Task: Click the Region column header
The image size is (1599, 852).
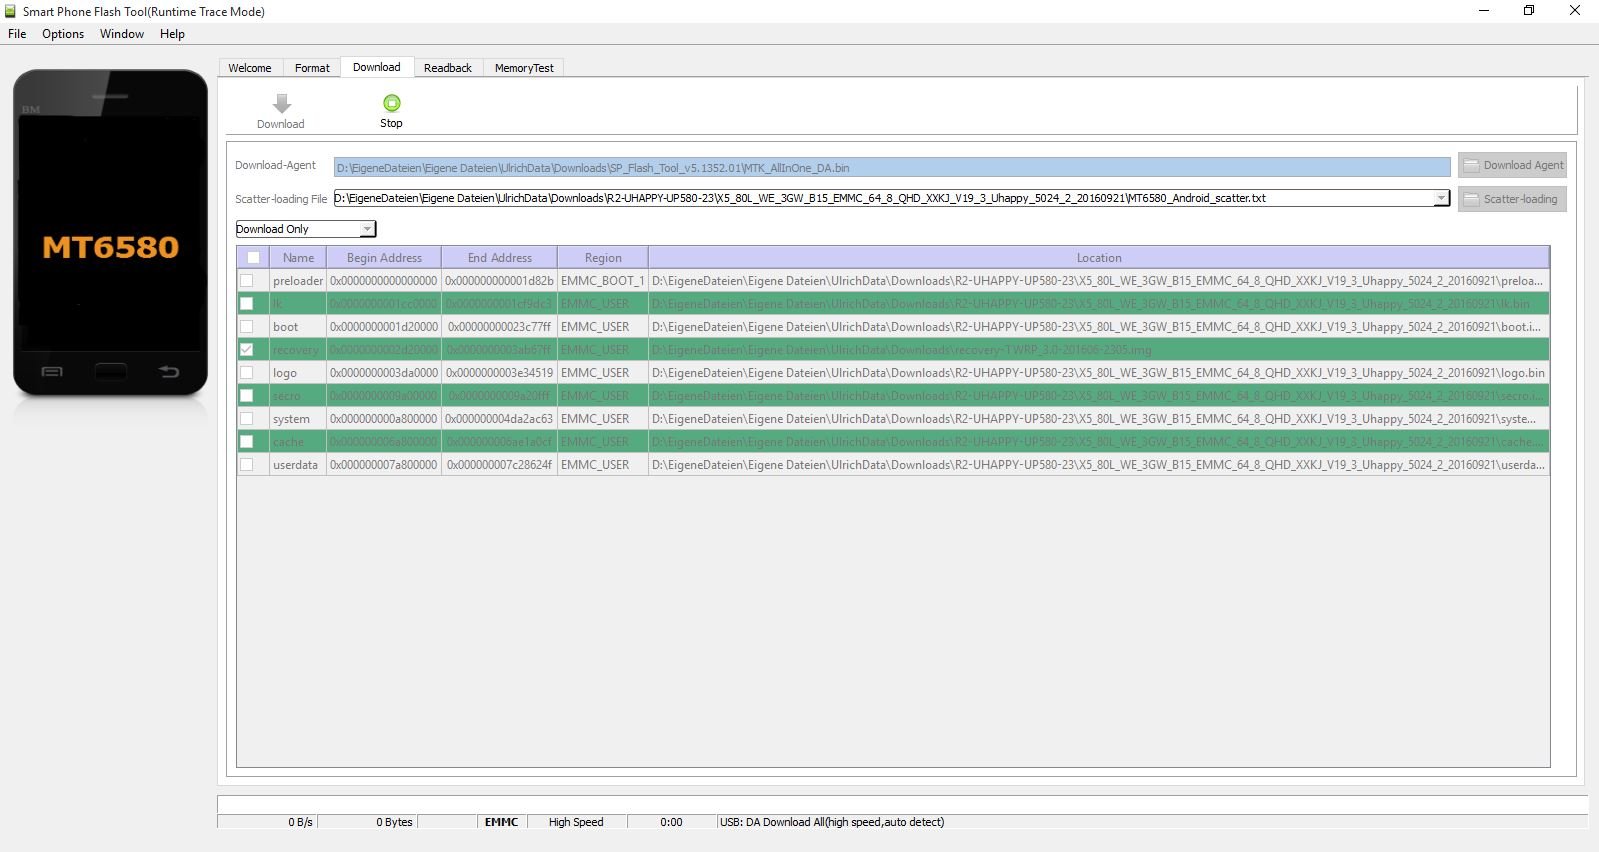Action: [x=603, y=258]
